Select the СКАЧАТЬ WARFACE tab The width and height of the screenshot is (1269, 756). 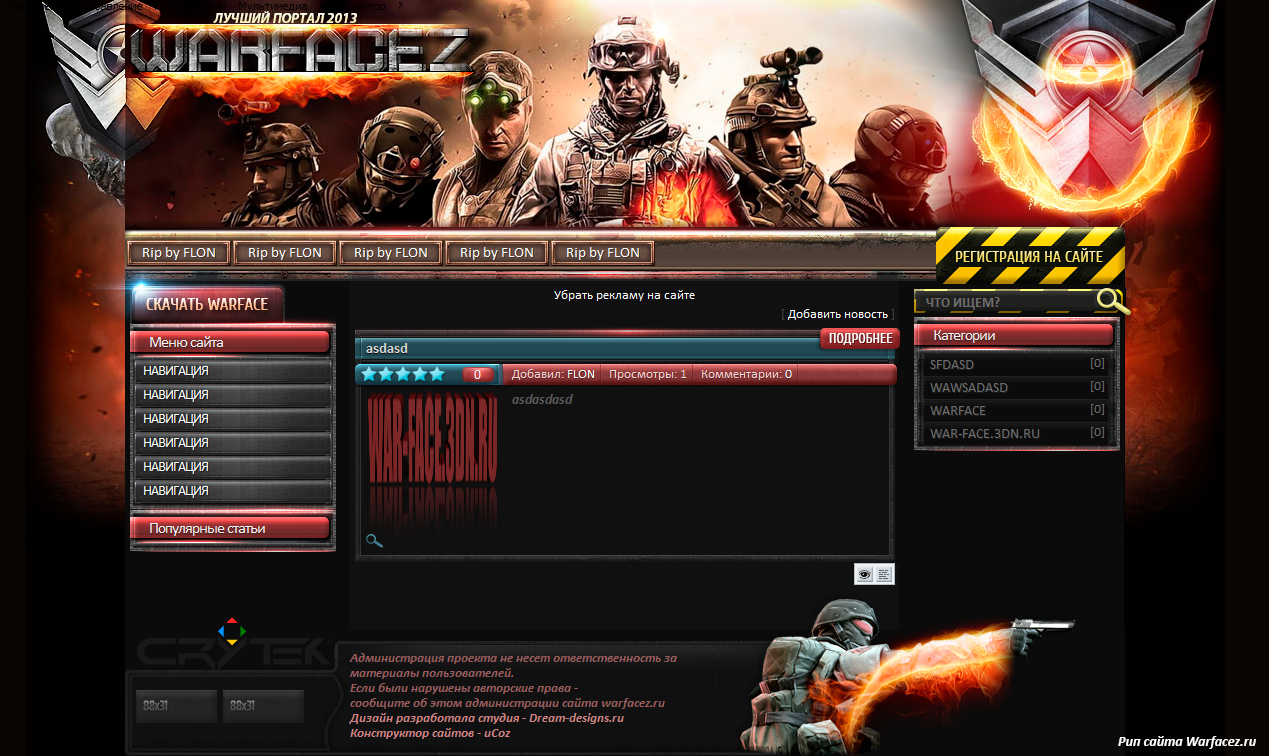click(205, 303)
